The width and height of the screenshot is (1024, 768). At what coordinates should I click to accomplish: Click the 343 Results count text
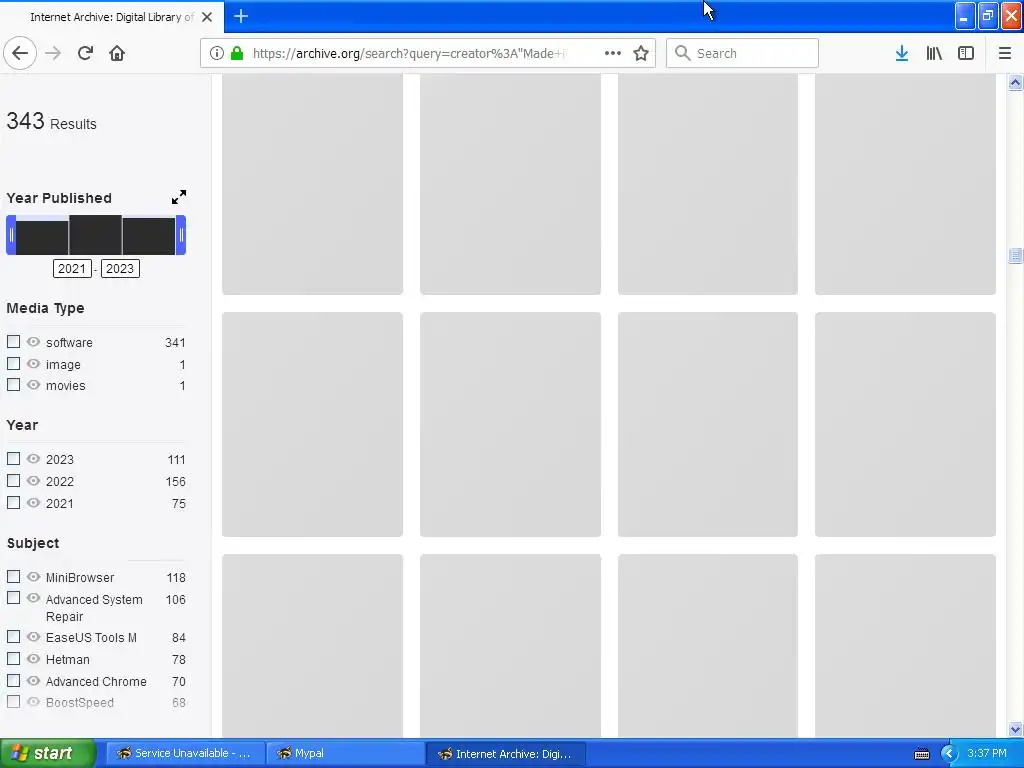point(52,121)
